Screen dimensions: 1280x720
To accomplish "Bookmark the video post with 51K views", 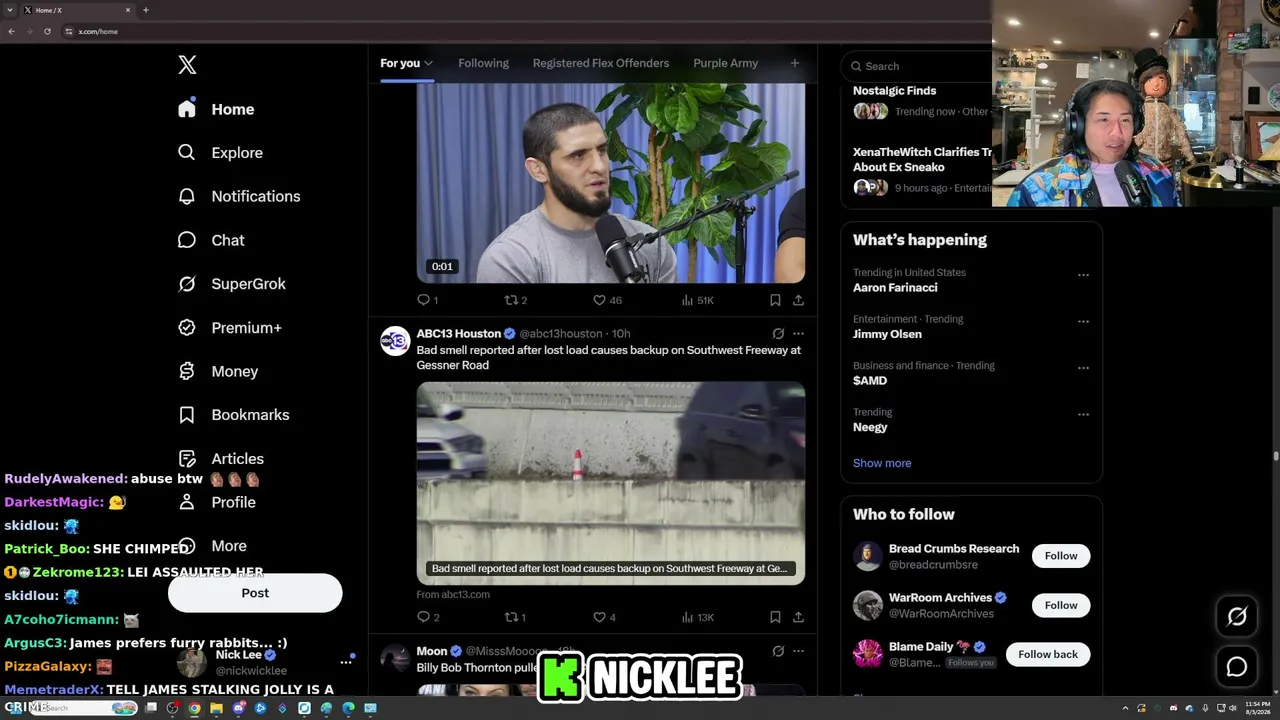I will (775, 300).
